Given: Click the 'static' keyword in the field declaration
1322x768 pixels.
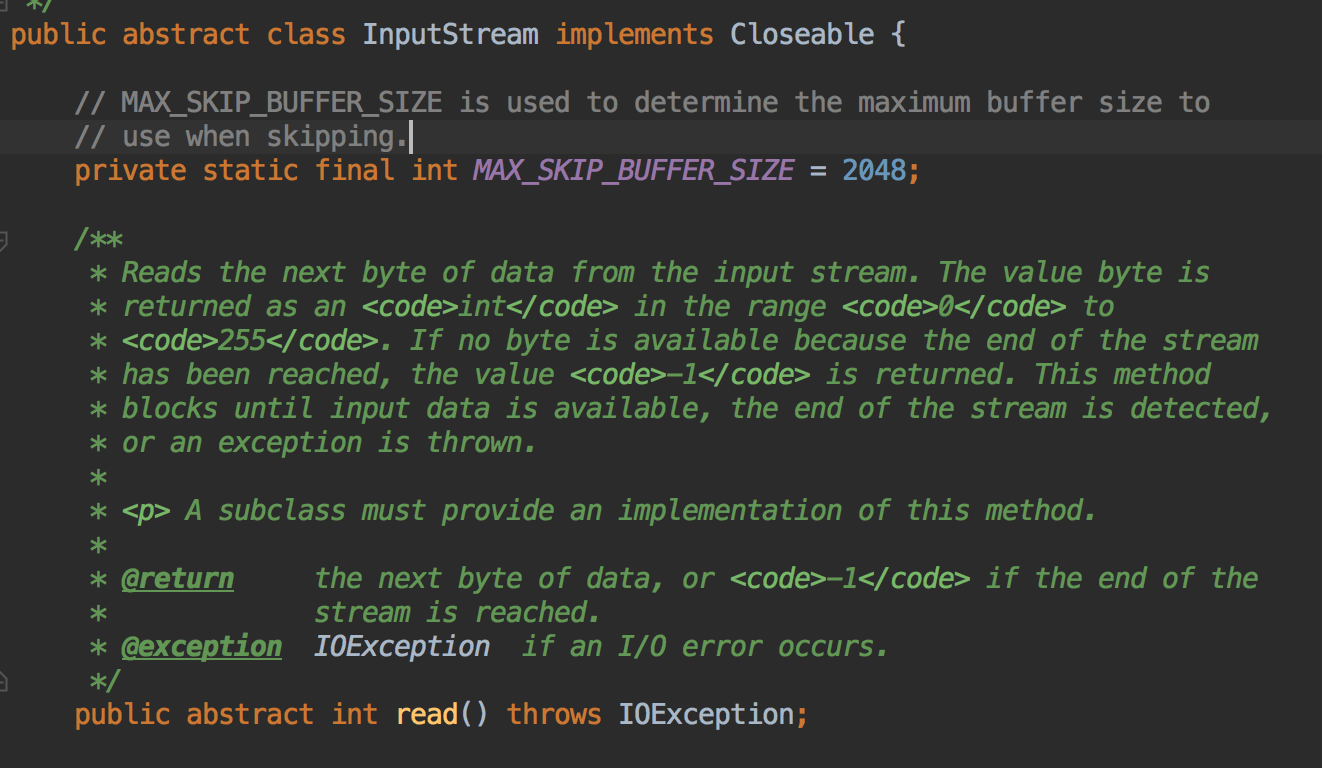Looking at the screenshot, I should coord(250,170).
